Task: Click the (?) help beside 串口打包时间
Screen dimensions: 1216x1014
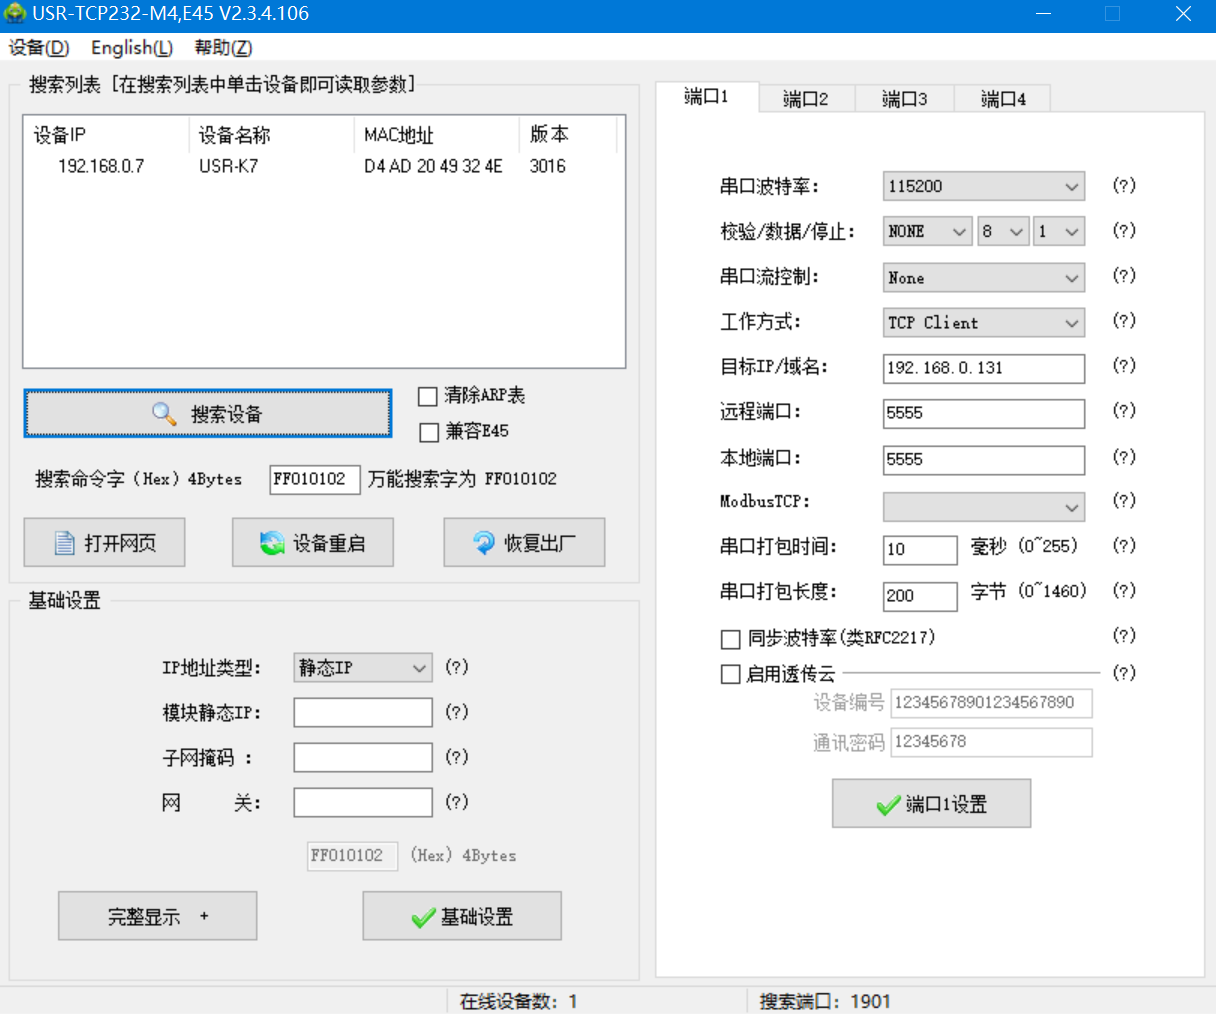Action: point(1124,545)
